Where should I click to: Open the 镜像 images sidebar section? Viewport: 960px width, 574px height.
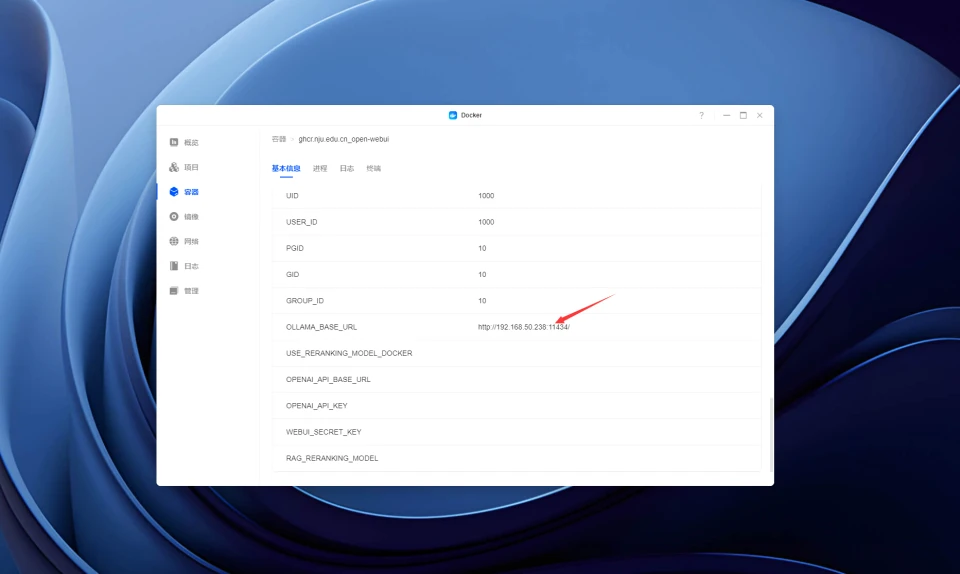[184, 217]
